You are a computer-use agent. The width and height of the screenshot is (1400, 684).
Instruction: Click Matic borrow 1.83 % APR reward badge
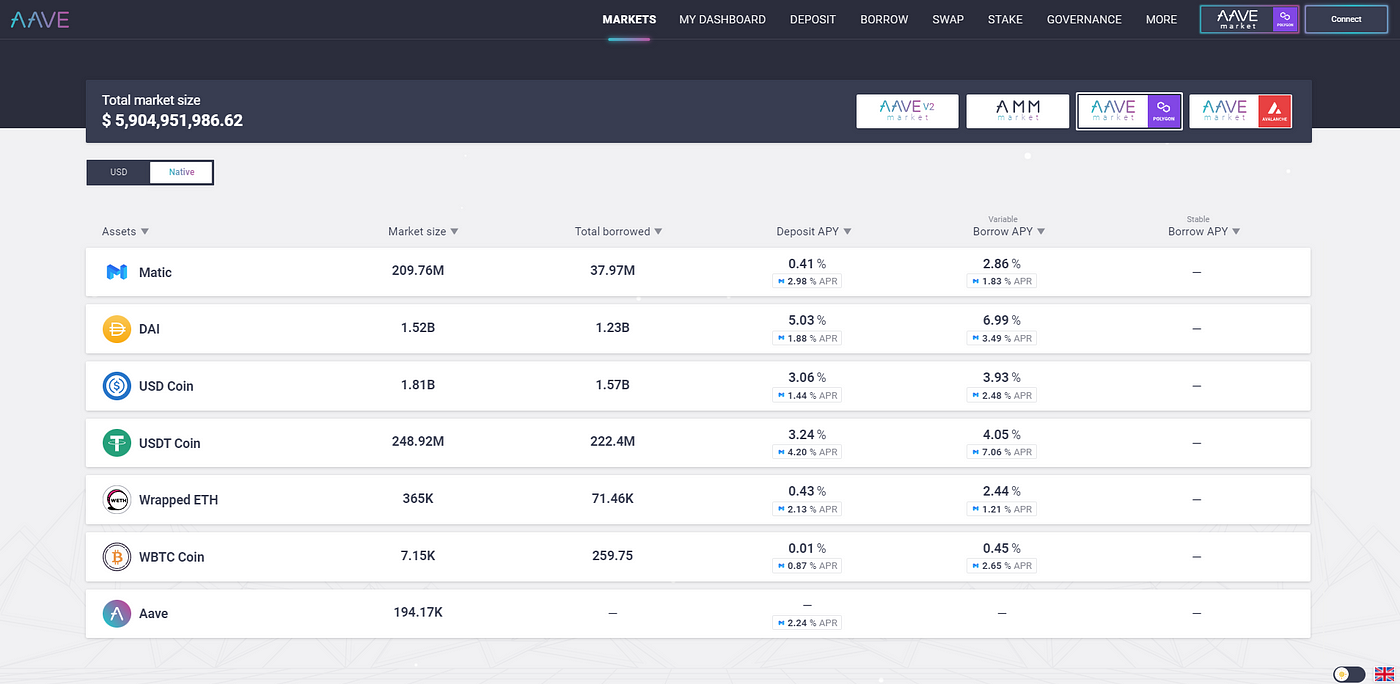(1002, 282)
